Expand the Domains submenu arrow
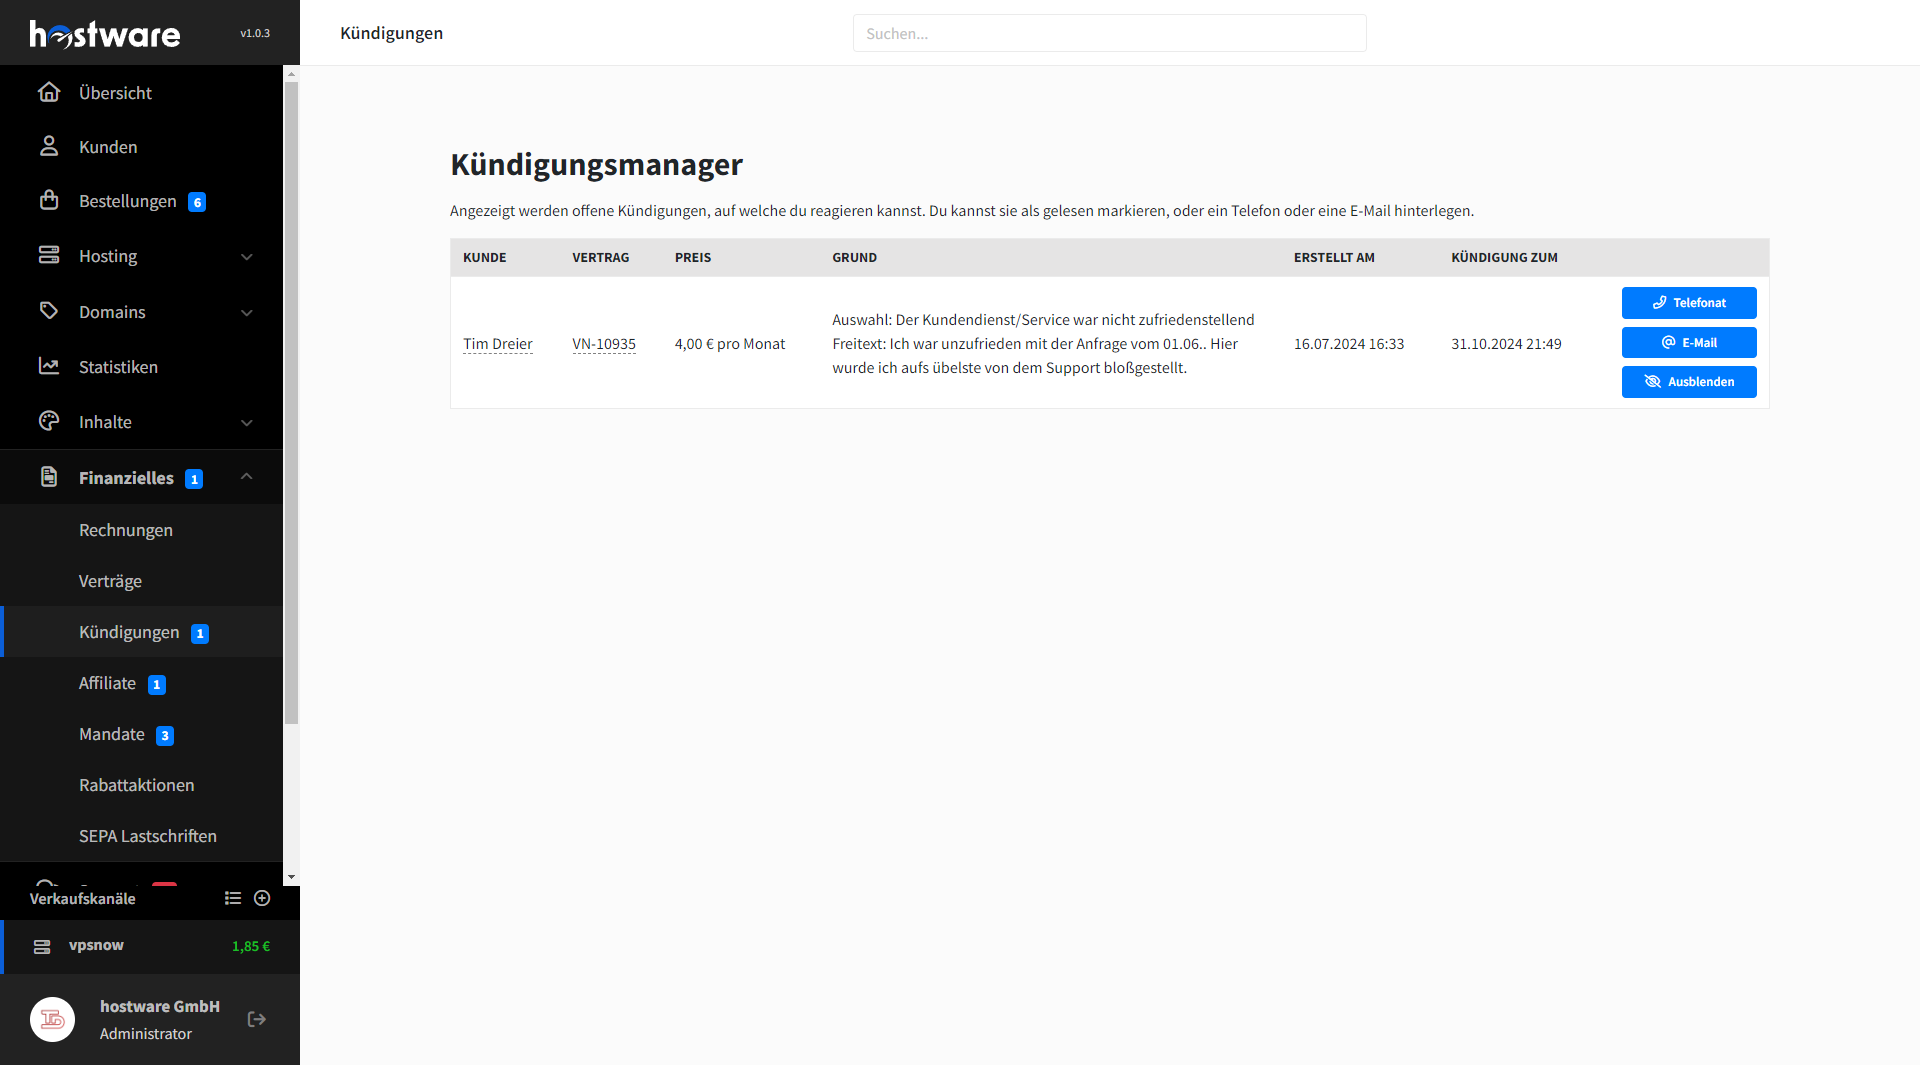 pyautogui.click(x=247, y=313)
